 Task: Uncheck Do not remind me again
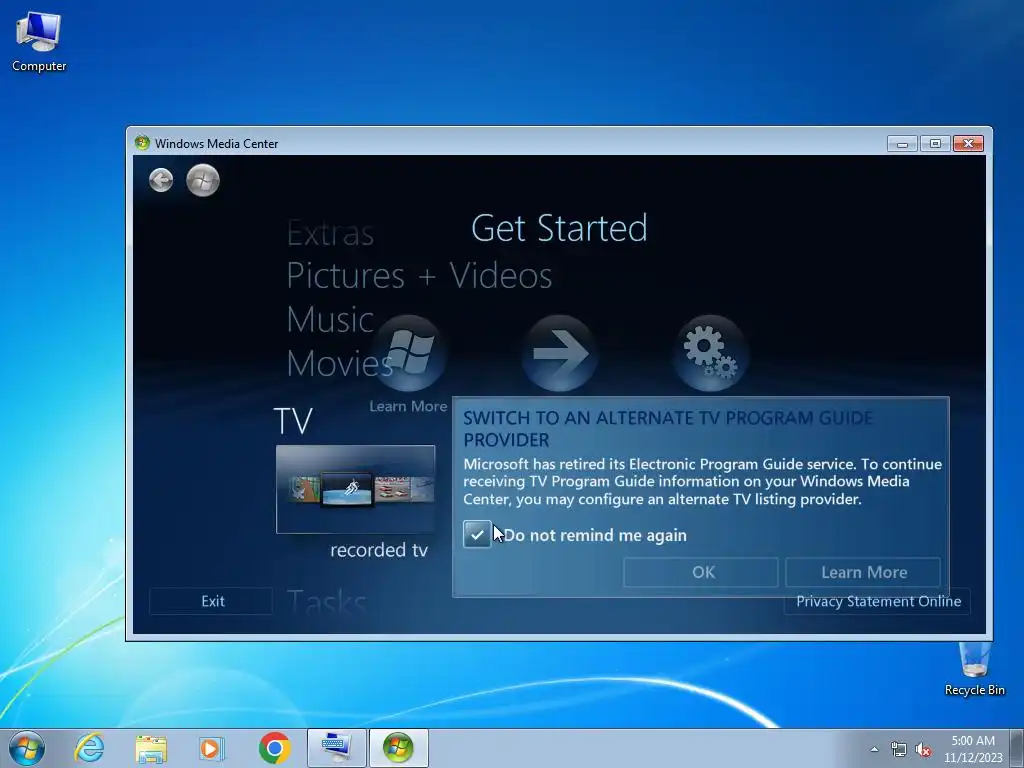477,535
